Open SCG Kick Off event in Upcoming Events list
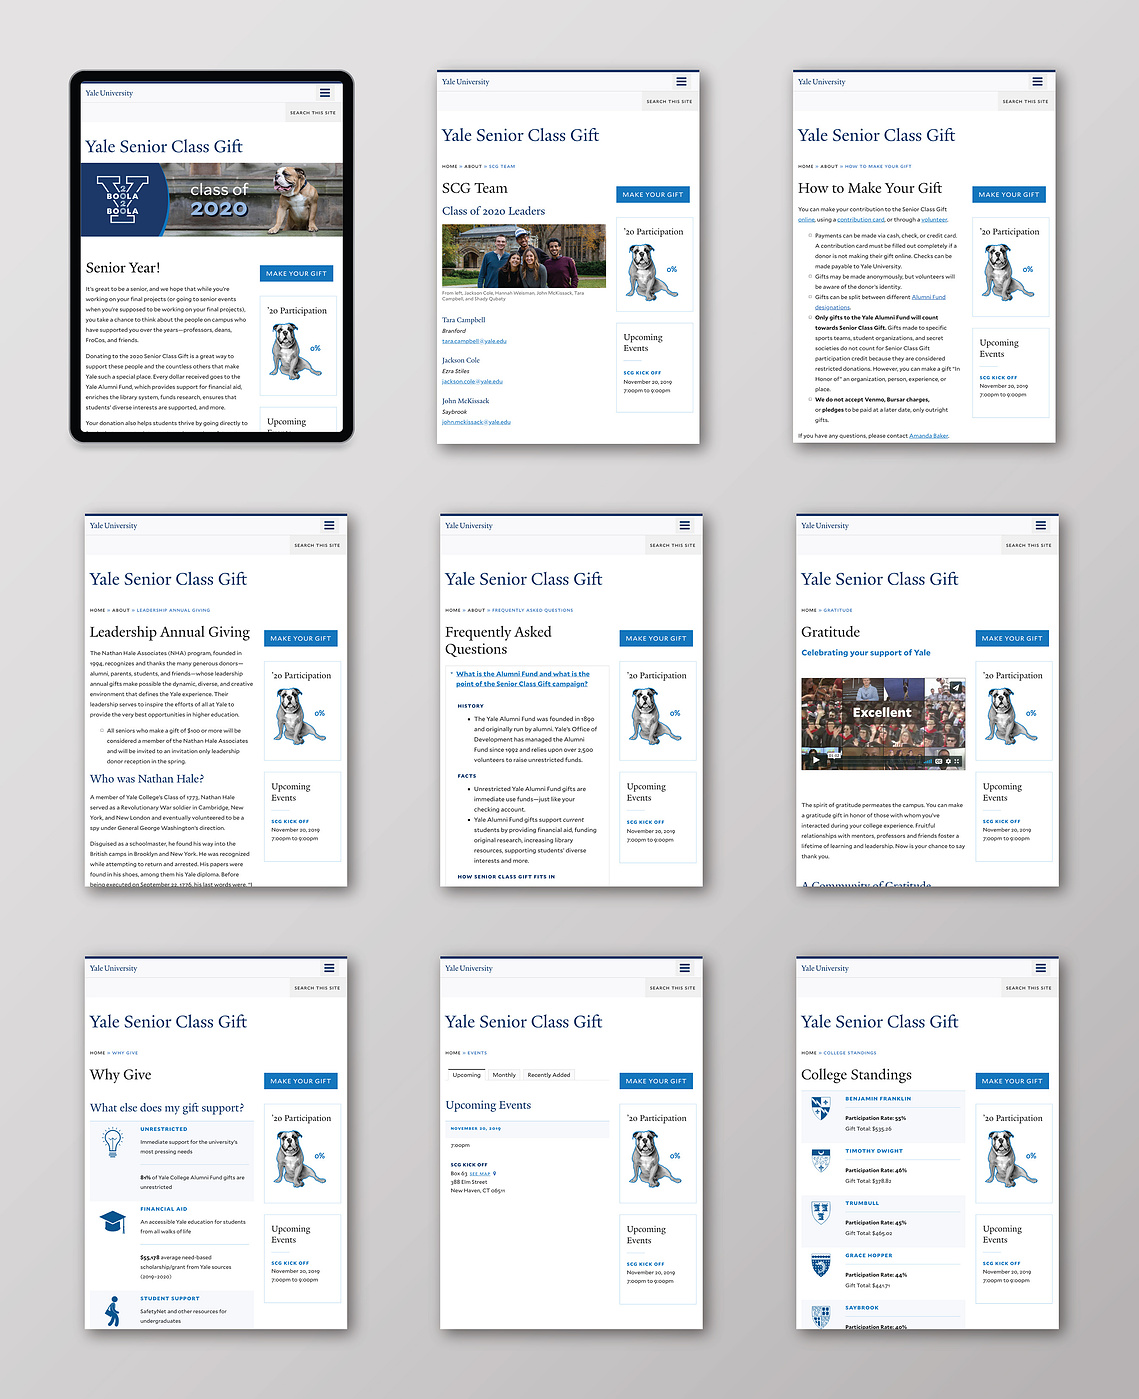Image resolution: width=1139 pixels, height=1399 pixels. 469,1164
